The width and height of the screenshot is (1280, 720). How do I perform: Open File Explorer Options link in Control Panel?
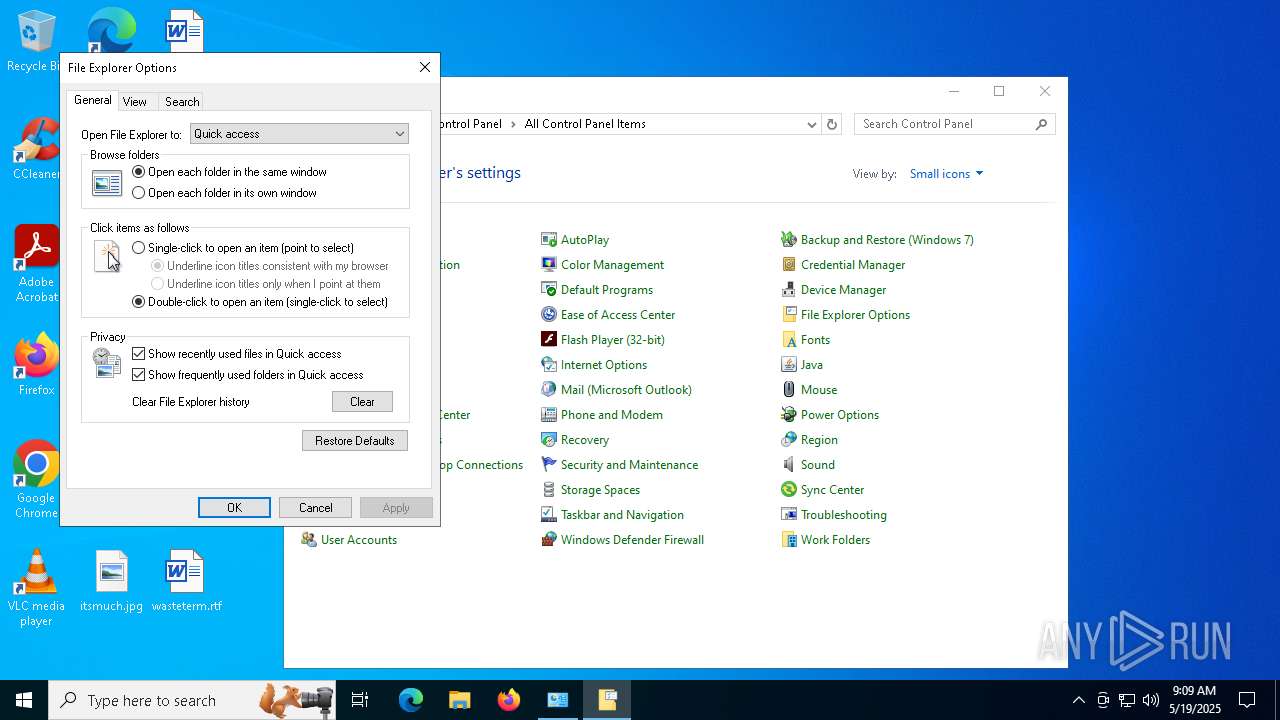click(x=855, y=315)
